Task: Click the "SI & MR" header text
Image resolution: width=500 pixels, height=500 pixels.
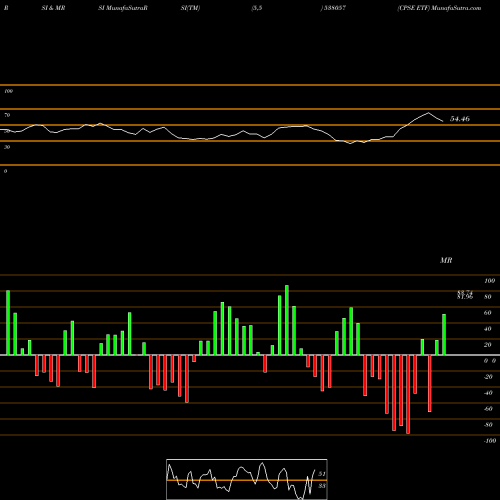Action: tap(53, 8)
